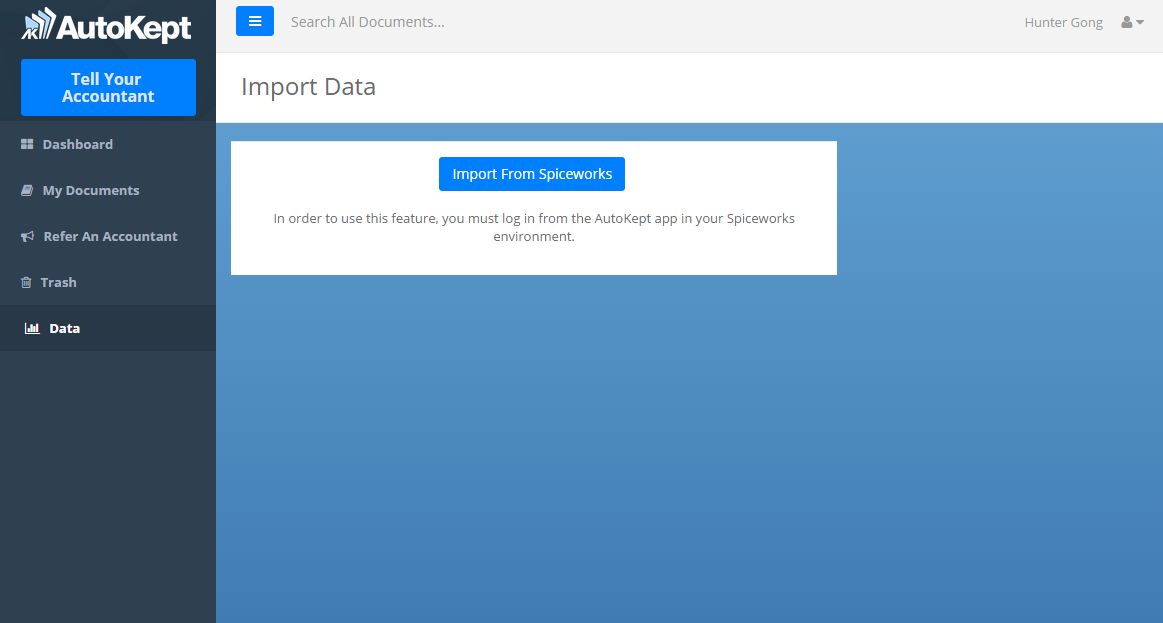
Task: Click the Refer An Accountant megaphone icon
Action: [x=27, y=236]
